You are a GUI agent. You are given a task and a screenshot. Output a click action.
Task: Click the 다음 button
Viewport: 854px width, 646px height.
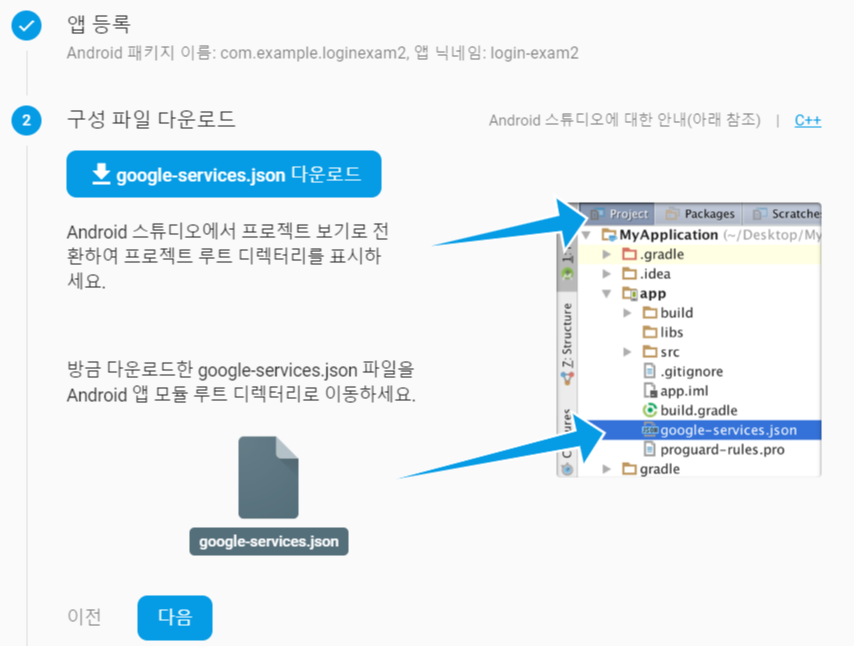click(175, 617)
